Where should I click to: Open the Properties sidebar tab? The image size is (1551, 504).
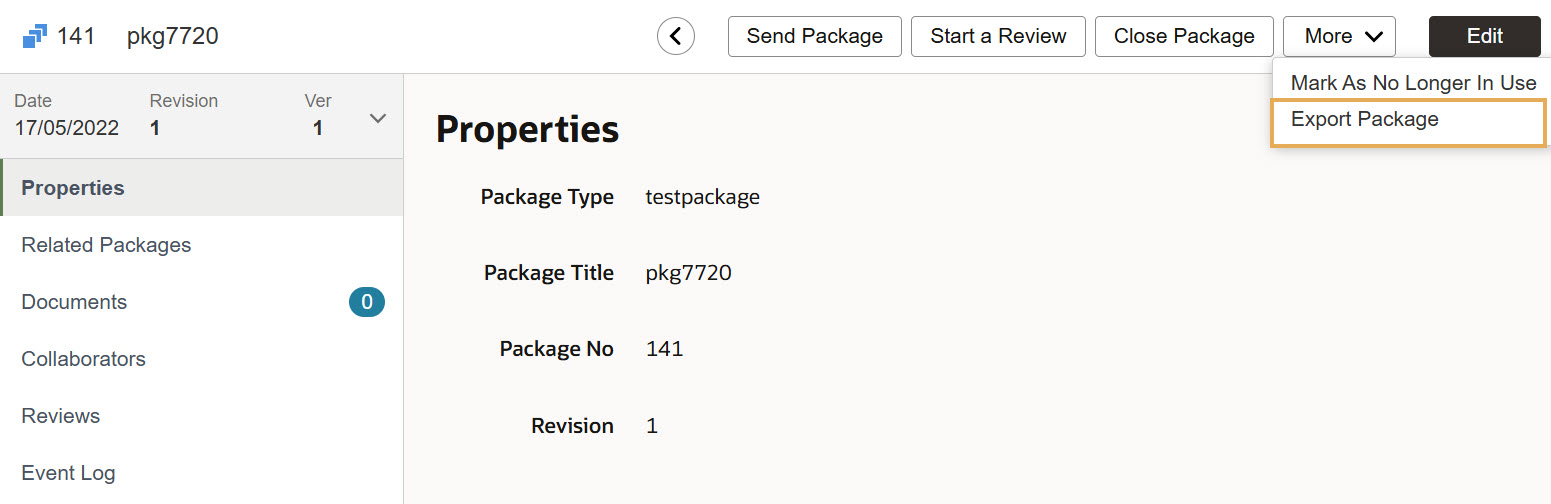73,188
